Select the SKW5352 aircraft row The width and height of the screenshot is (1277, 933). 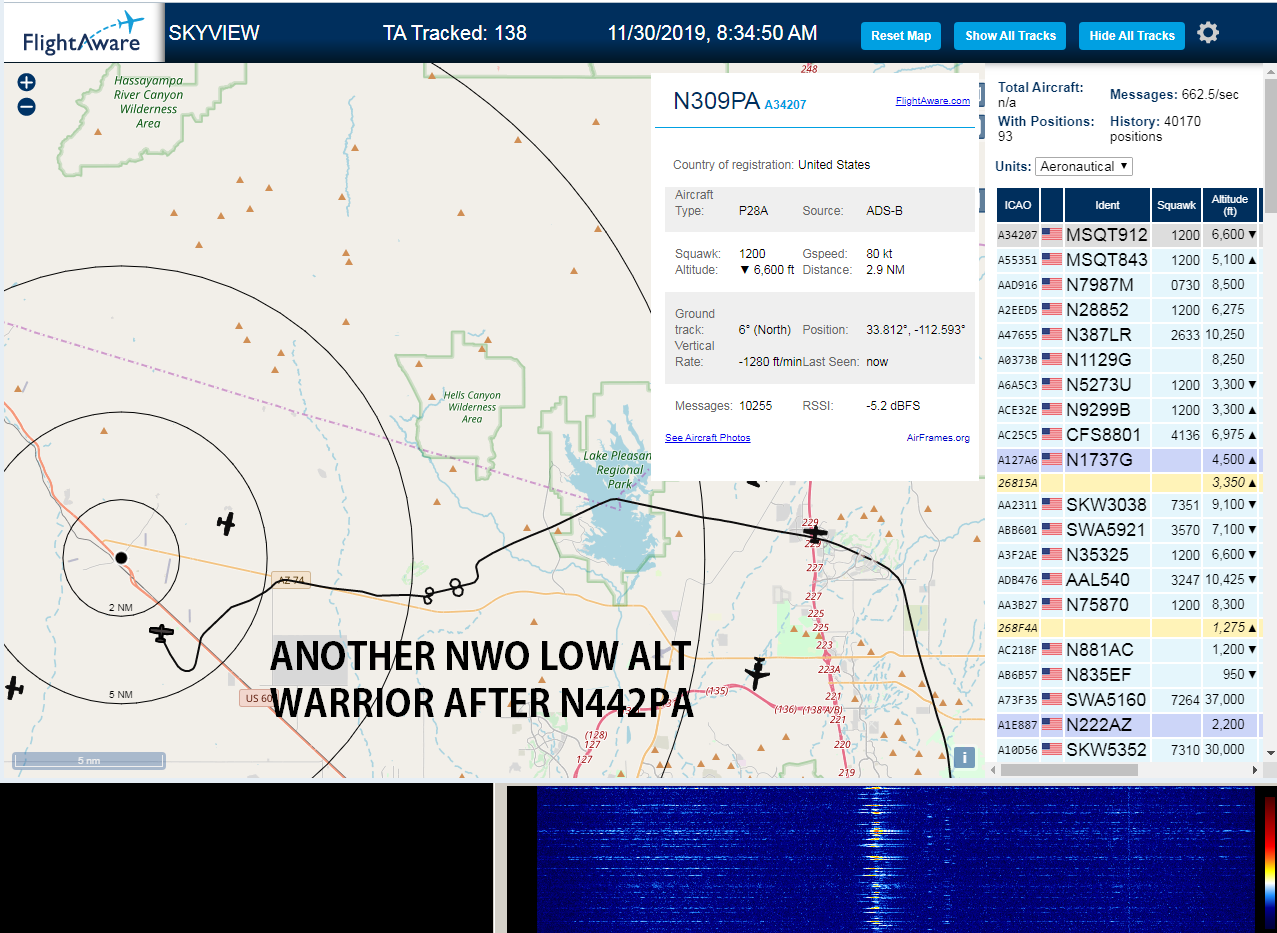click(1128, 749)
